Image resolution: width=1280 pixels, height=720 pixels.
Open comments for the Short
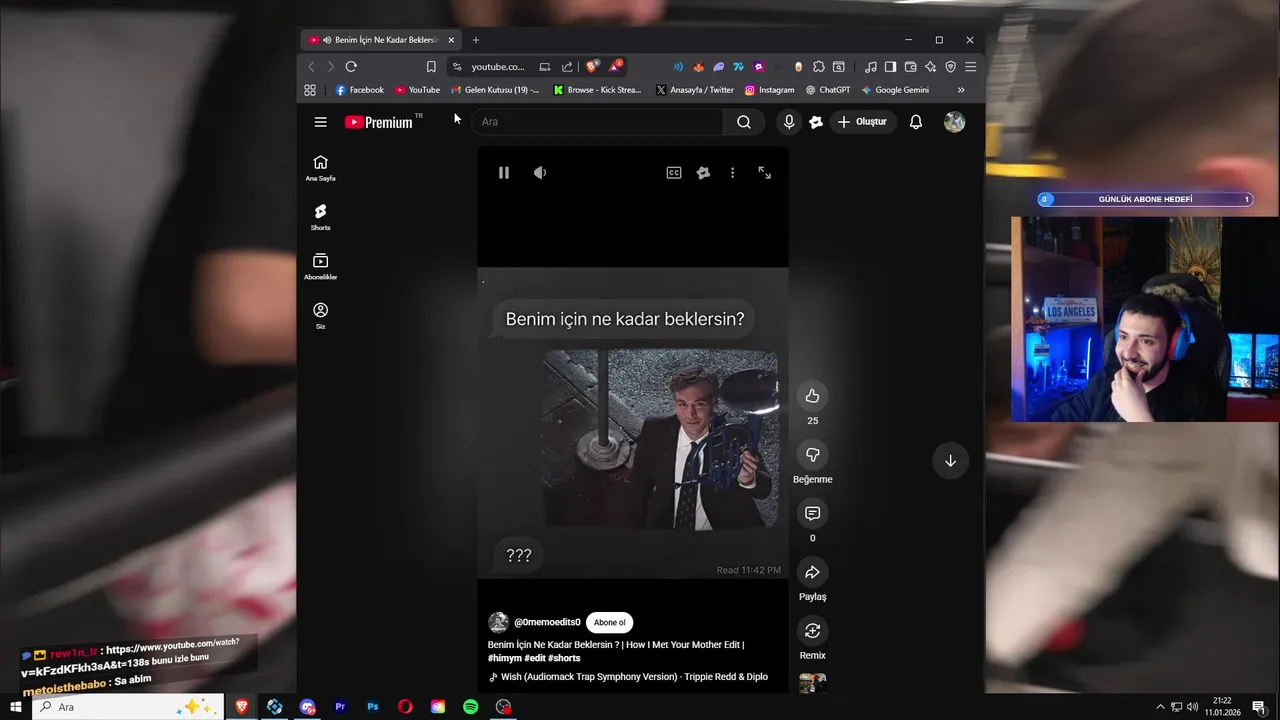click(812, 513)
